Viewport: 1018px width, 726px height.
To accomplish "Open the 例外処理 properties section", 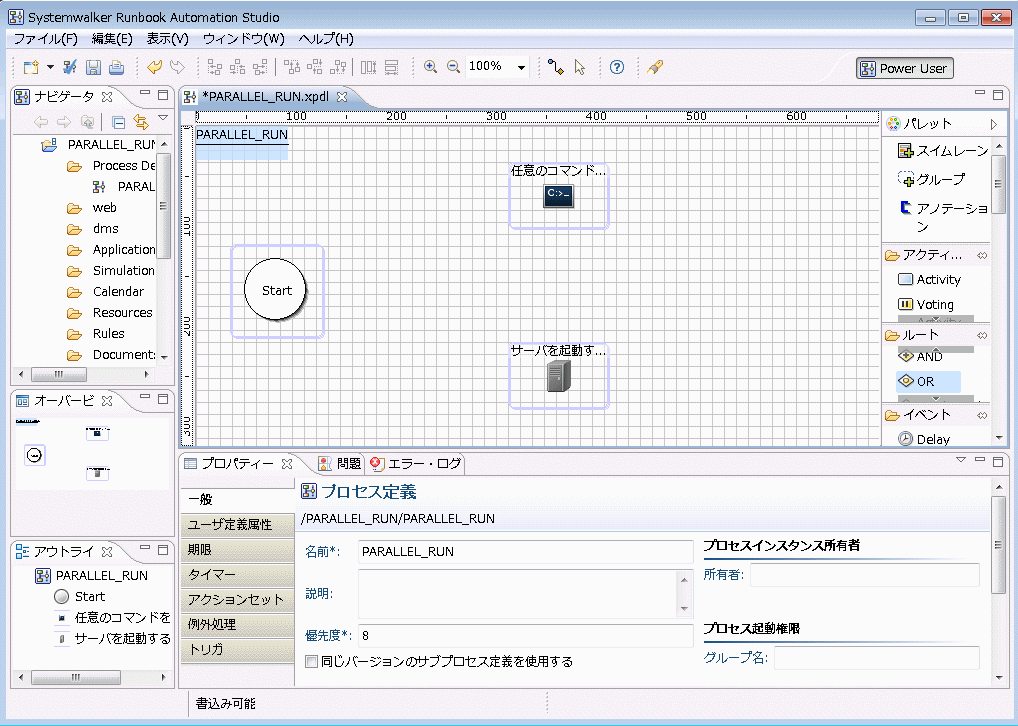I will (x=237, y=625).
